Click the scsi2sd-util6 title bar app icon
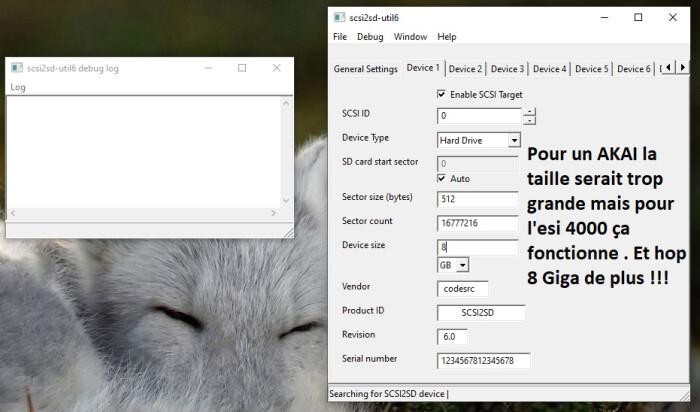The width and height of the screenshot is (700, 412). click(x=340, y=17)
